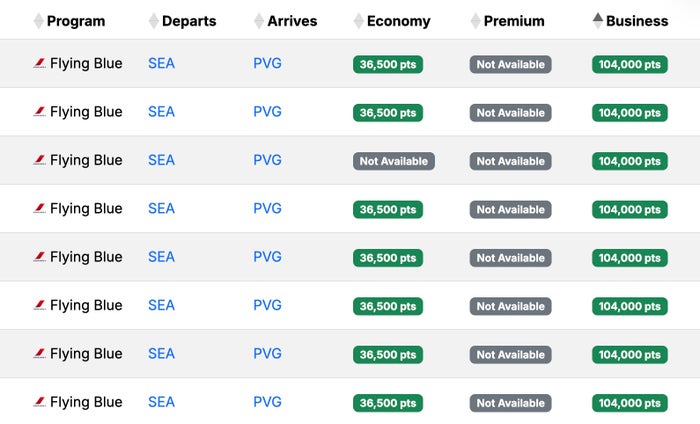The width and height of the screenshot is (700, 424).
Task: Choose the 36,500 pts Economy badge in fifth row
Action: (x=388, y=258)
